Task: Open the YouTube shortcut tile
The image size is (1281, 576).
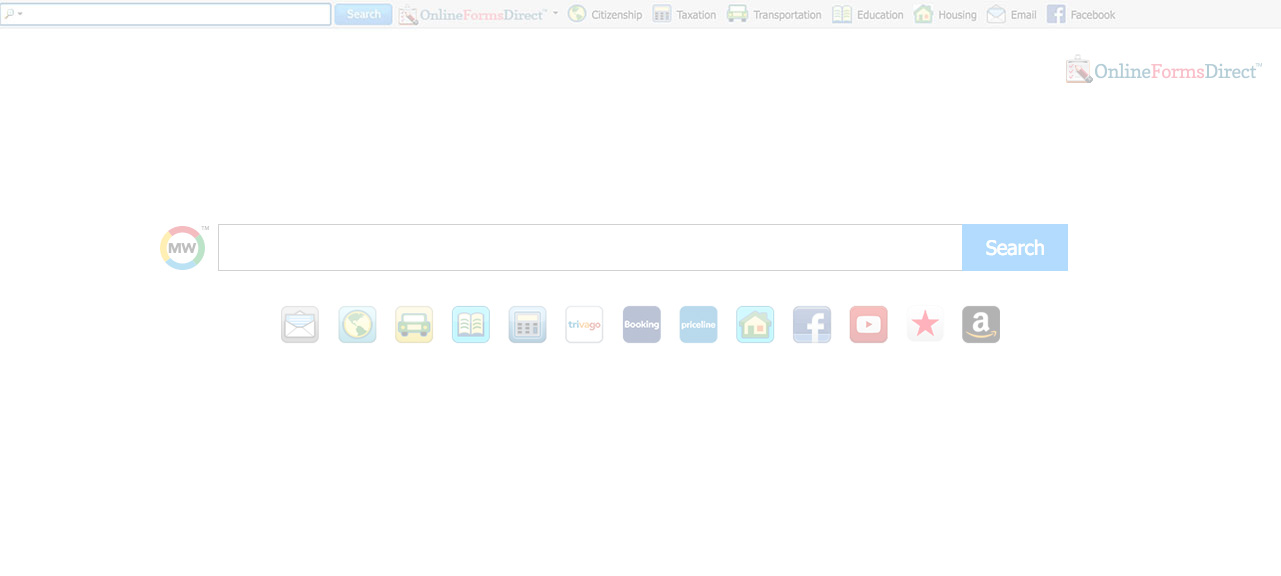Action: (x=868, y=325)
